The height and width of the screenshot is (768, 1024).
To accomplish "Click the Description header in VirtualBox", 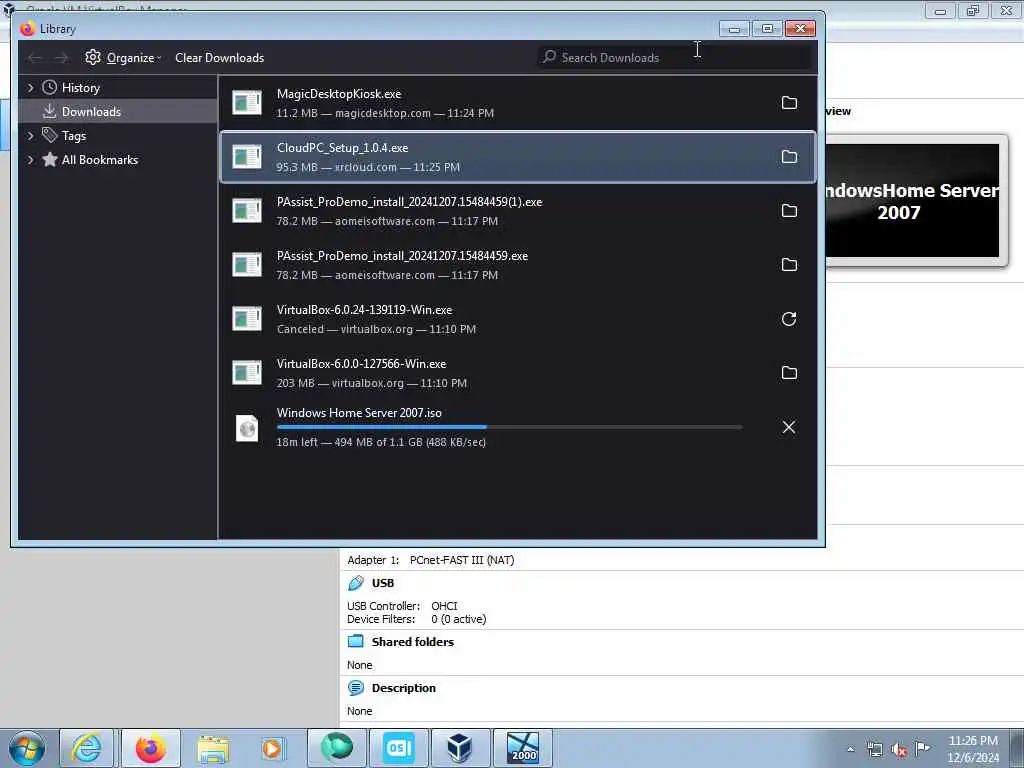I will tap(404, 688).
